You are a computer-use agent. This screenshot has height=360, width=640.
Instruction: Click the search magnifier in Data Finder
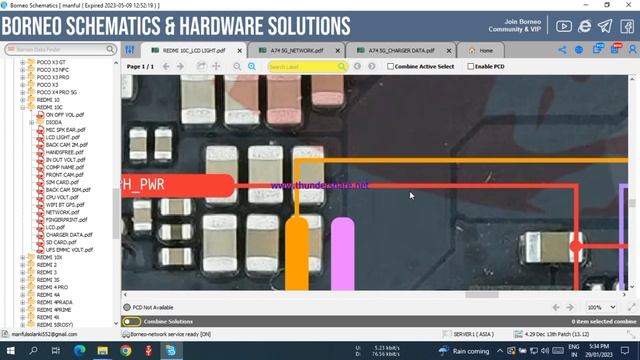point(110,49)
